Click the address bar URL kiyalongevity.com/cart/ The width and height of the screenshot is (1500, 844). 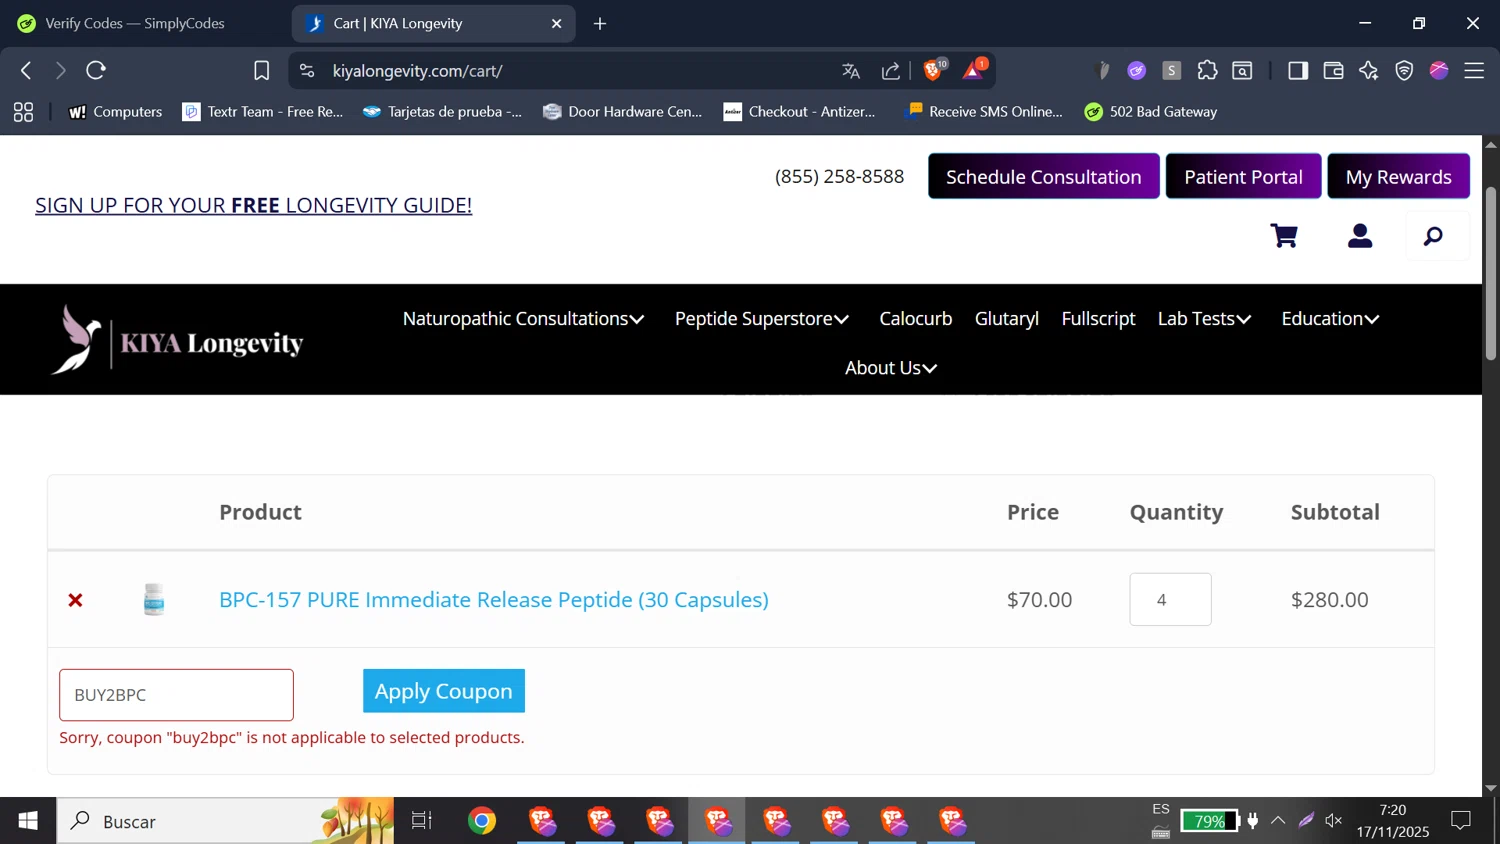418,71
